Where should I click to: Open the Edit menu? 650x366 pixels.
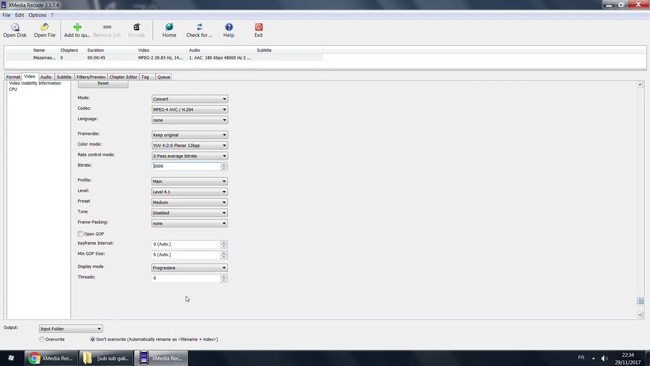[19, 15]
